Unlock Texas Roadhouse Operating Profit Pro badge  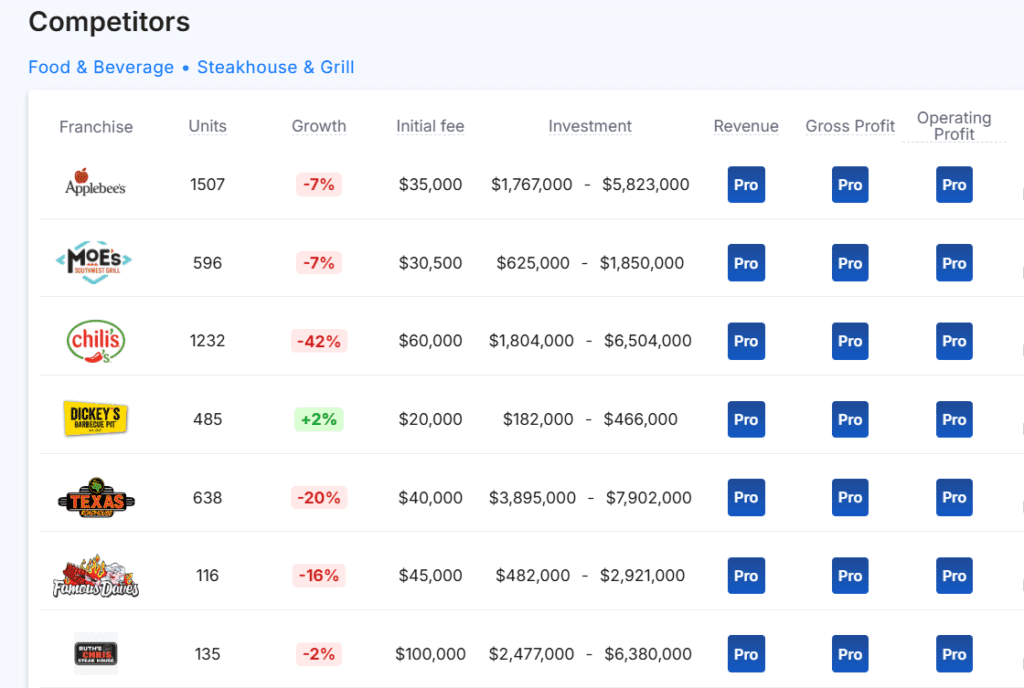pyautogui.click(x=954, y=497)
